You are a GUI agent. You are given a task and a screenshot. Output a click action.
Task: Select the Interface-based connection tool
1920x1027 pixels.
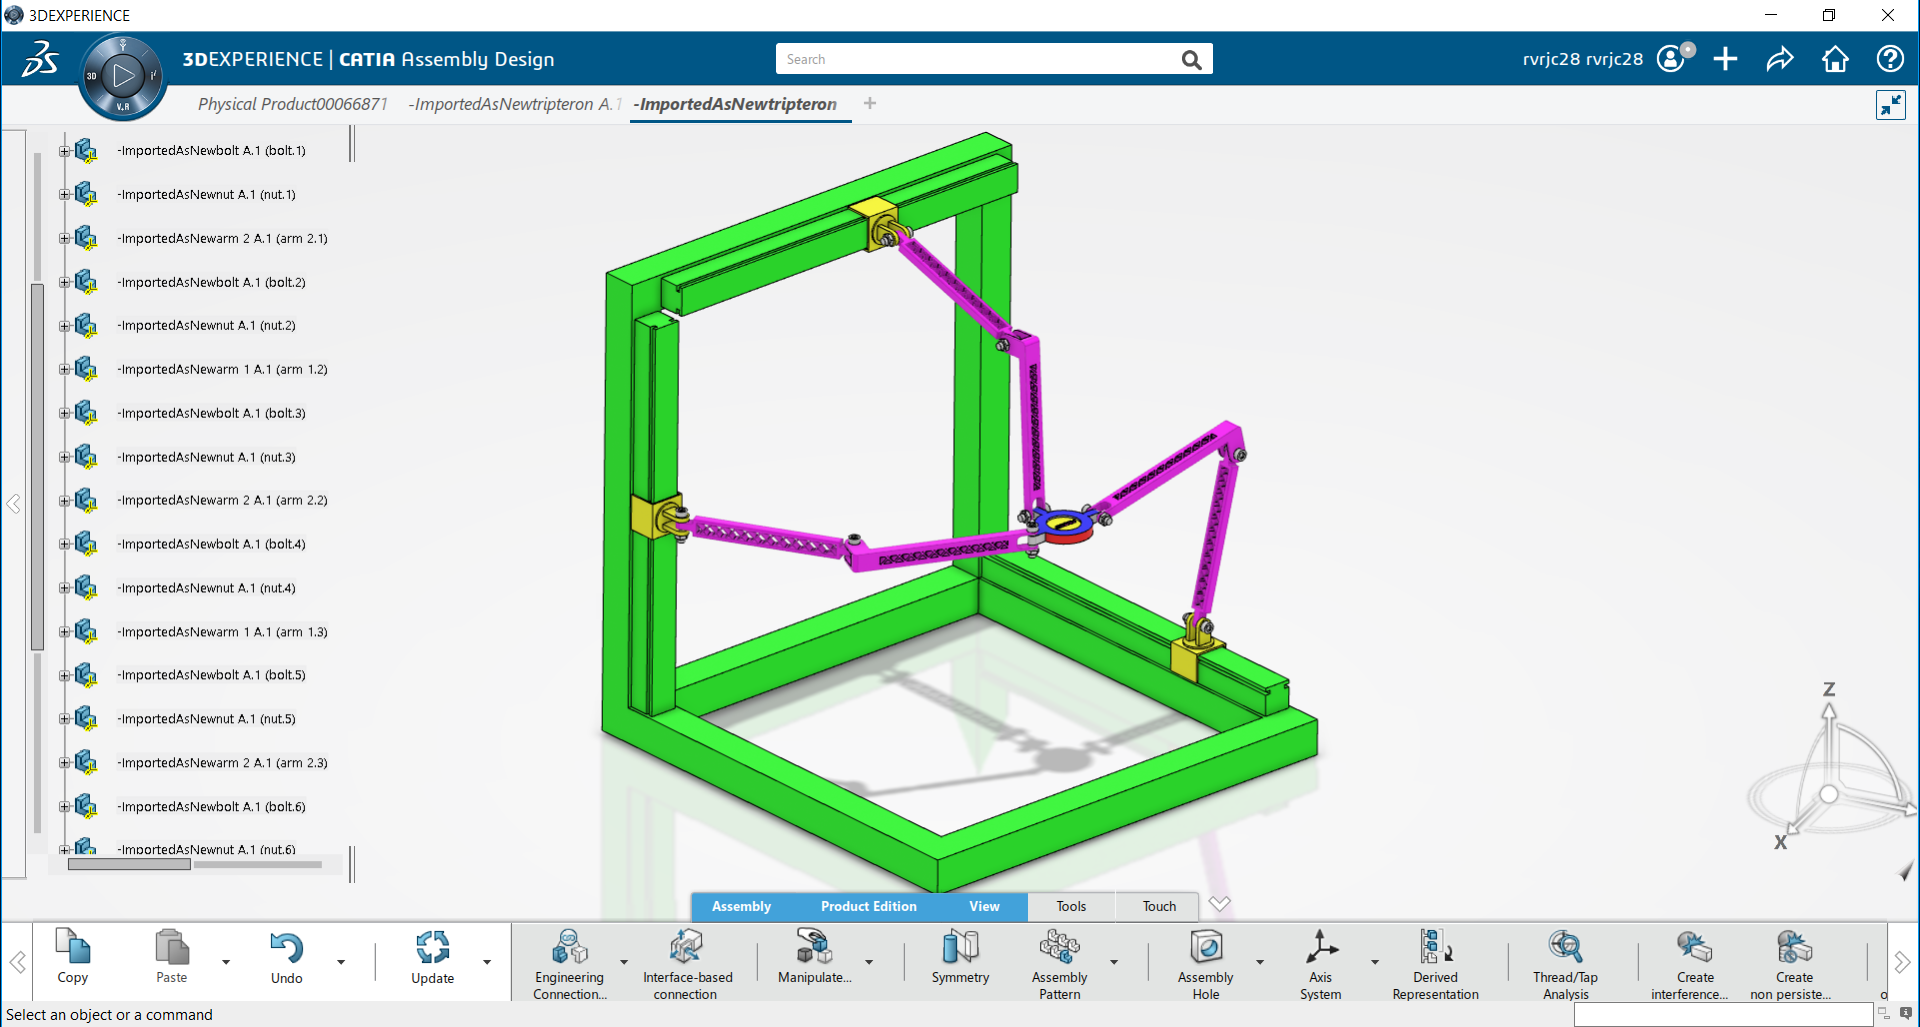coord(686,946)
